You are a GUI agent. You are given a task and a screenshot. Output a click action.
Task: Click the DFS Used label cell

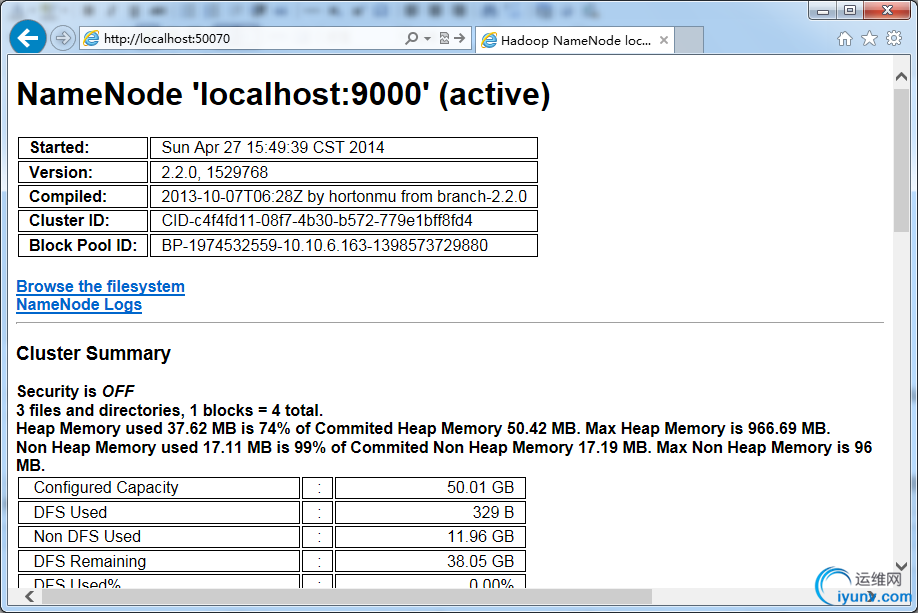(x=159, y=512)
